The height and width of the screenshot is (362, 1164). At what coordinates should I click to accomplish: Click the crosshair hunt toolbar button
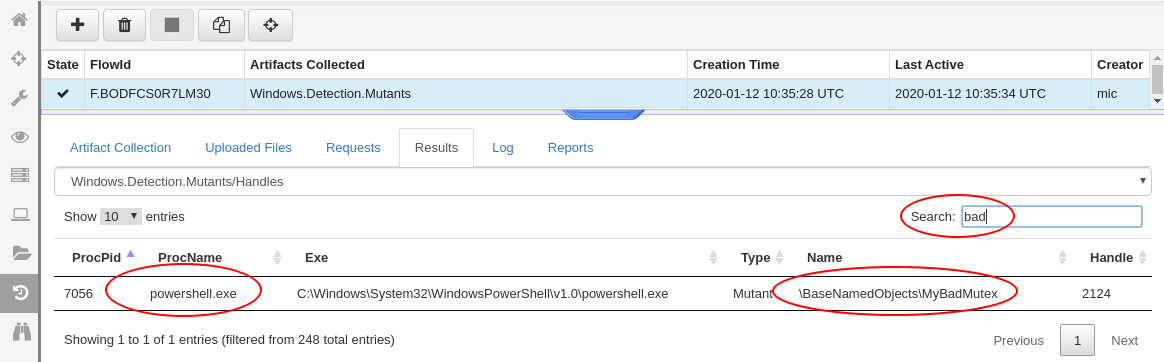pos(270,25)
